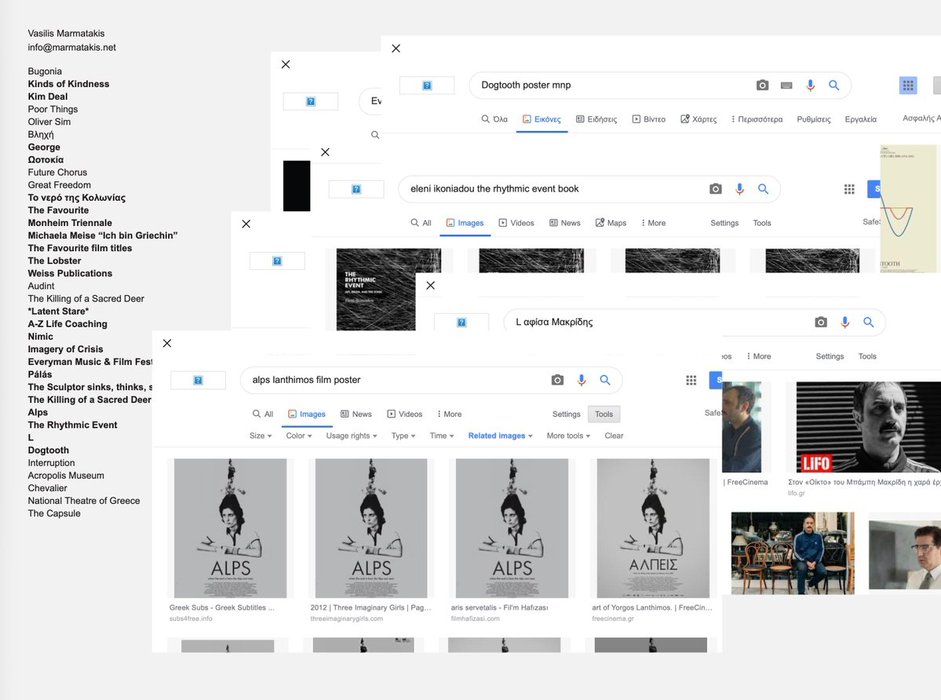Switch to the Χάρτες tab
Screen dimensions: 941x700
click(x=698, y=119)
